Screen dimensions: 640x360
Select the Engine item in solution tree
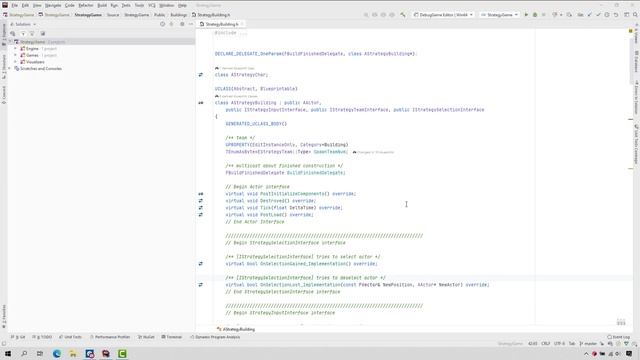click(32, 49)
